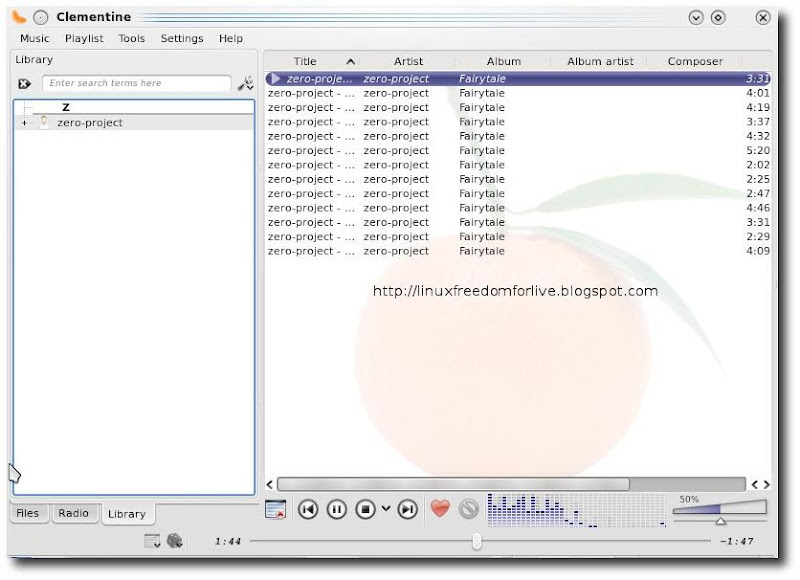Open the Help menu
This screenshot has width=800, height=580.
231,38
